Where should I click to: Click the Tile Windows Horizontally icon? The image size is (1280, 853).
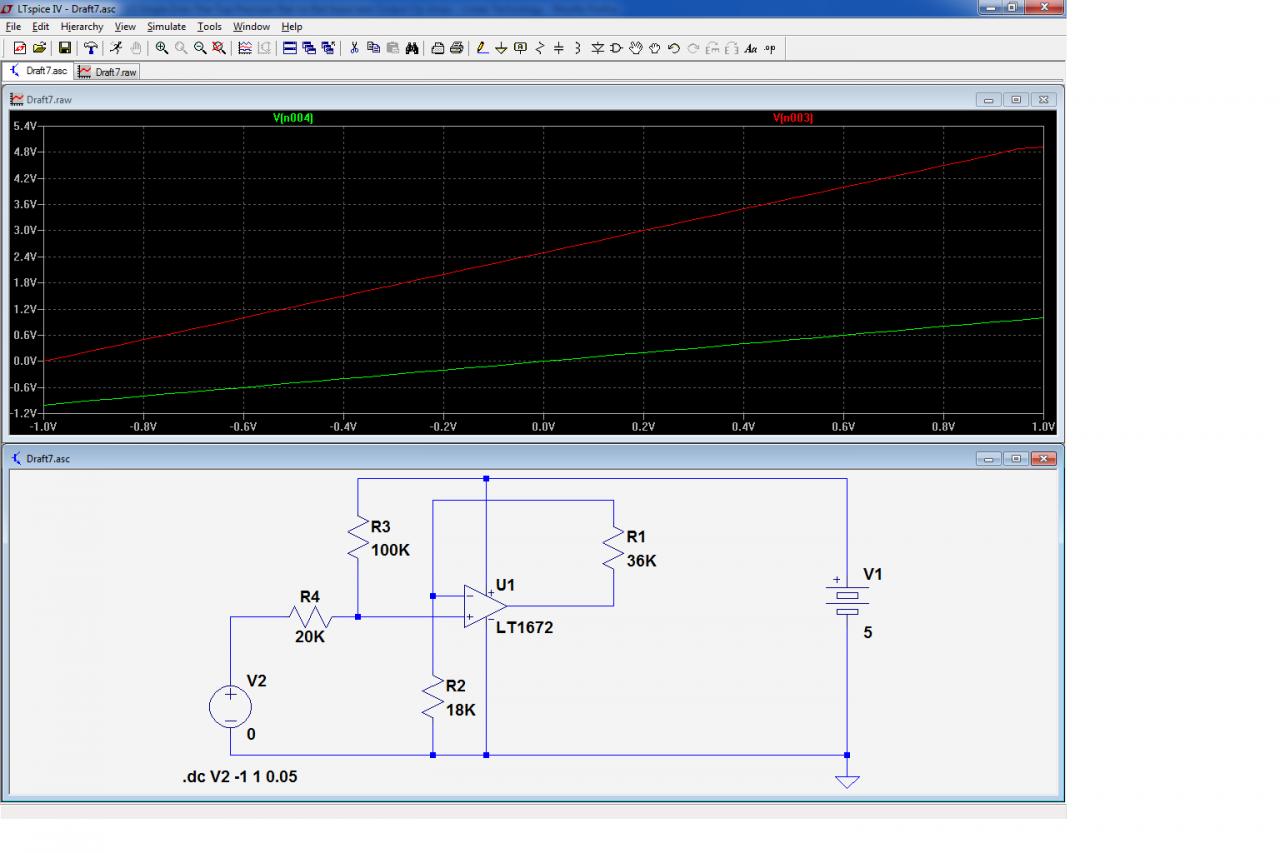click(290, 48)
